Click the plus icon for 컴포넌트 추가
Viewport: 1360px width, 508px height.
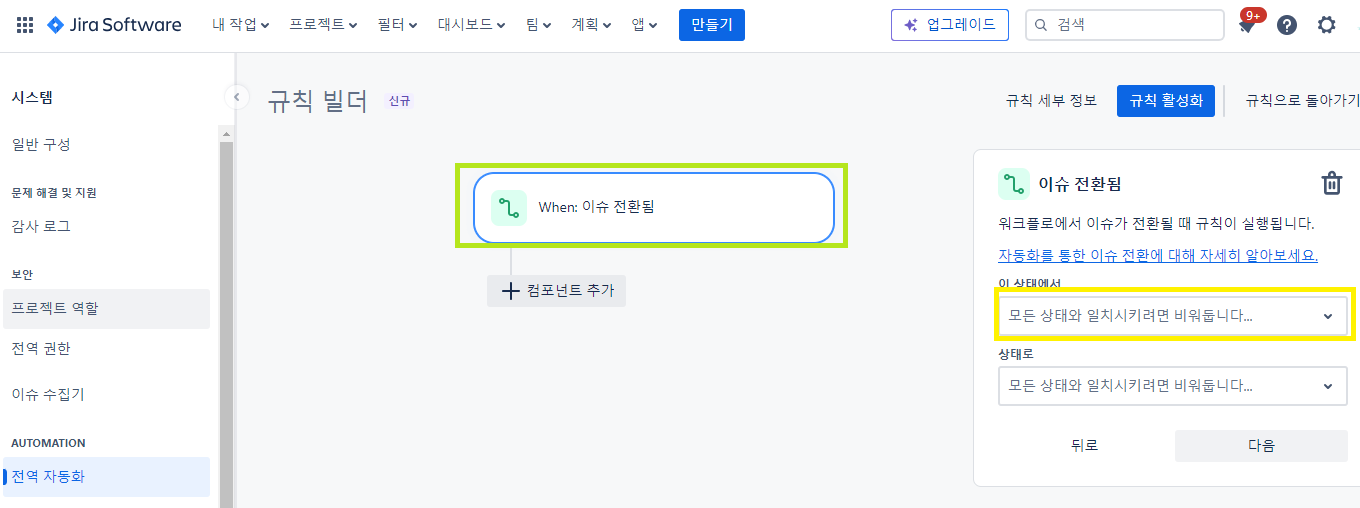pyautogui.click(x=510, y=291)
